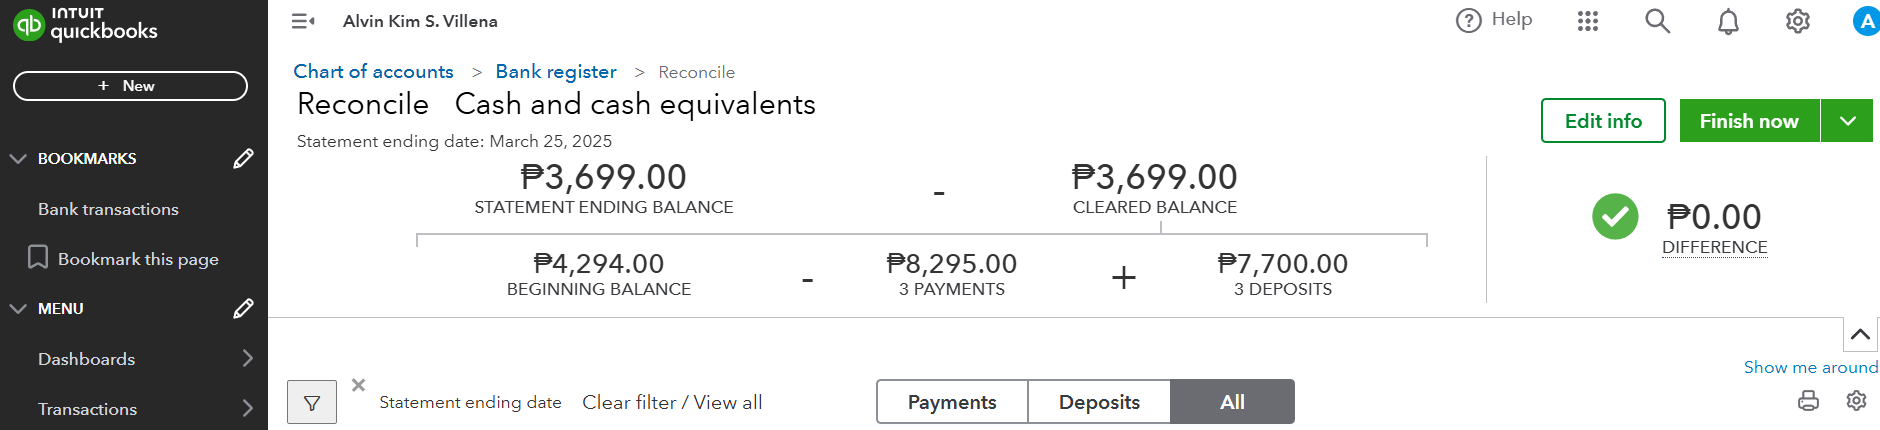Click the Clear filter / View all link
The width and height of the screenshot is (1880, 430).
672,402
